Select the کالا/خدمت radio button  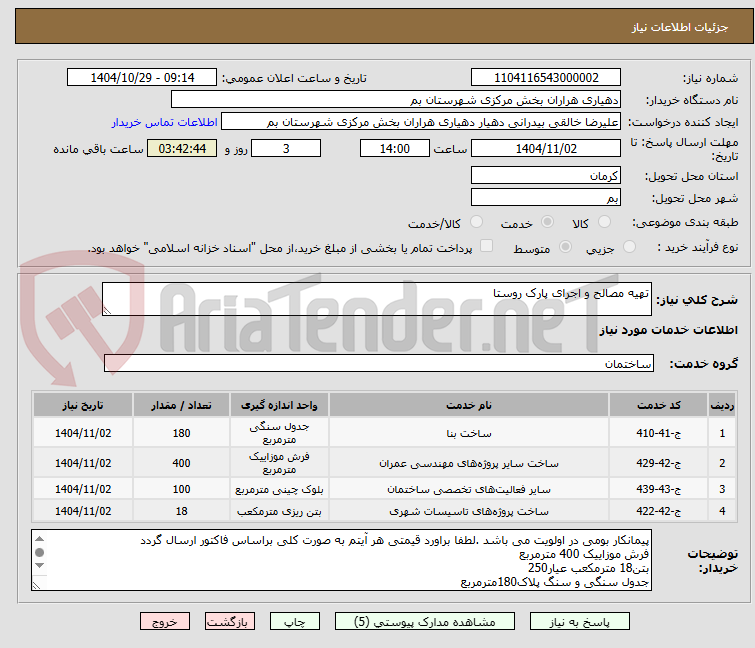pos(476,222)
